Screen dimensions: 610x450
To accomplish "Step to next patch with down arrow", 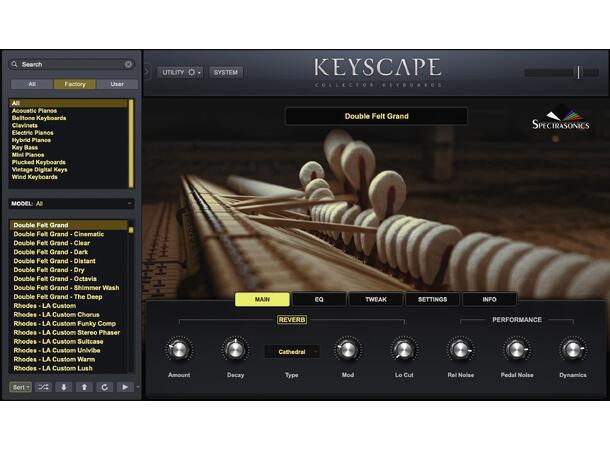I will pos(63,387).
